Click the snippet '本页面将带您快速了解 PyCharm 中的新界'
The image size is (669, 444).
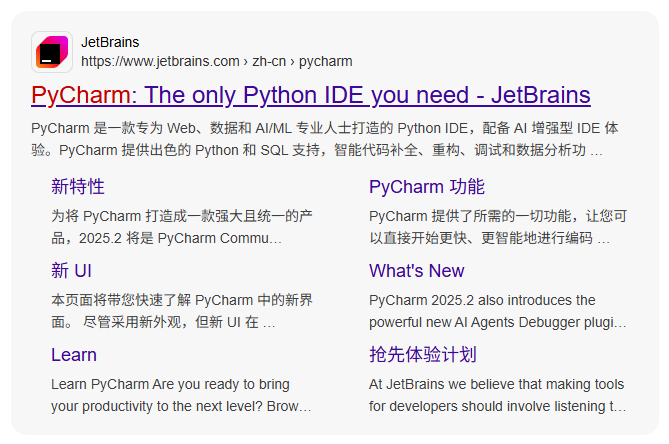(182, 311)
